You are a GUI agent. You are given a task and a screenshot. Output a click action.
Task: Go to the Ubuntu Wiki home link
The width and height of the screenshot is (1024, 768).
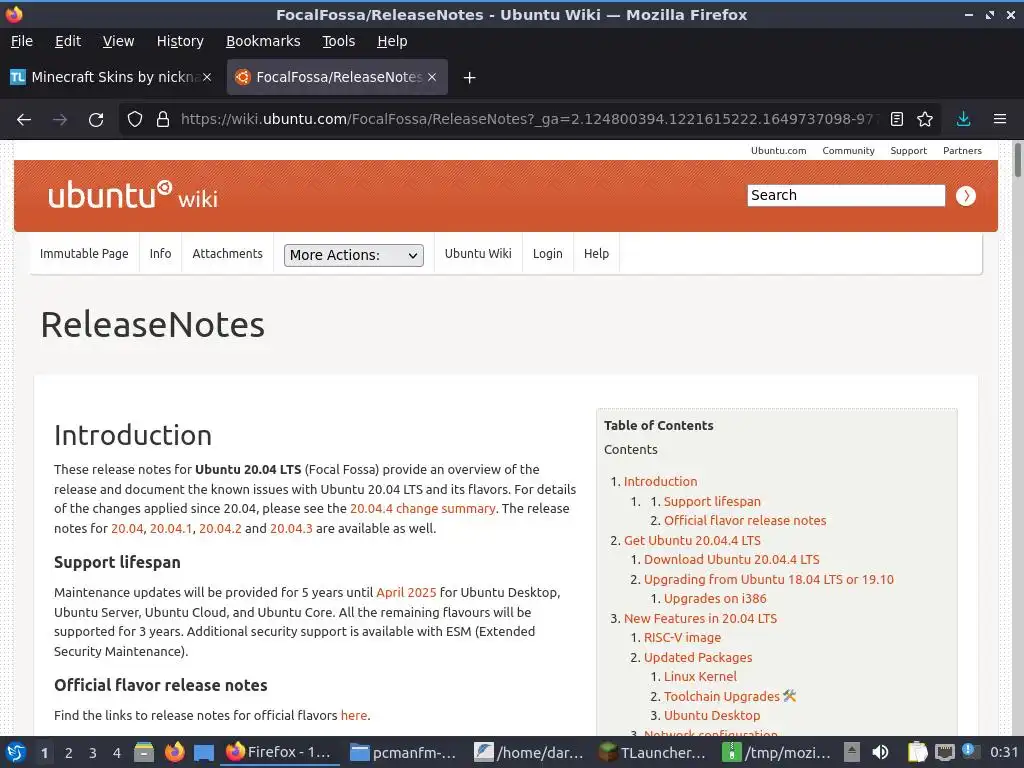coord(478,253)
